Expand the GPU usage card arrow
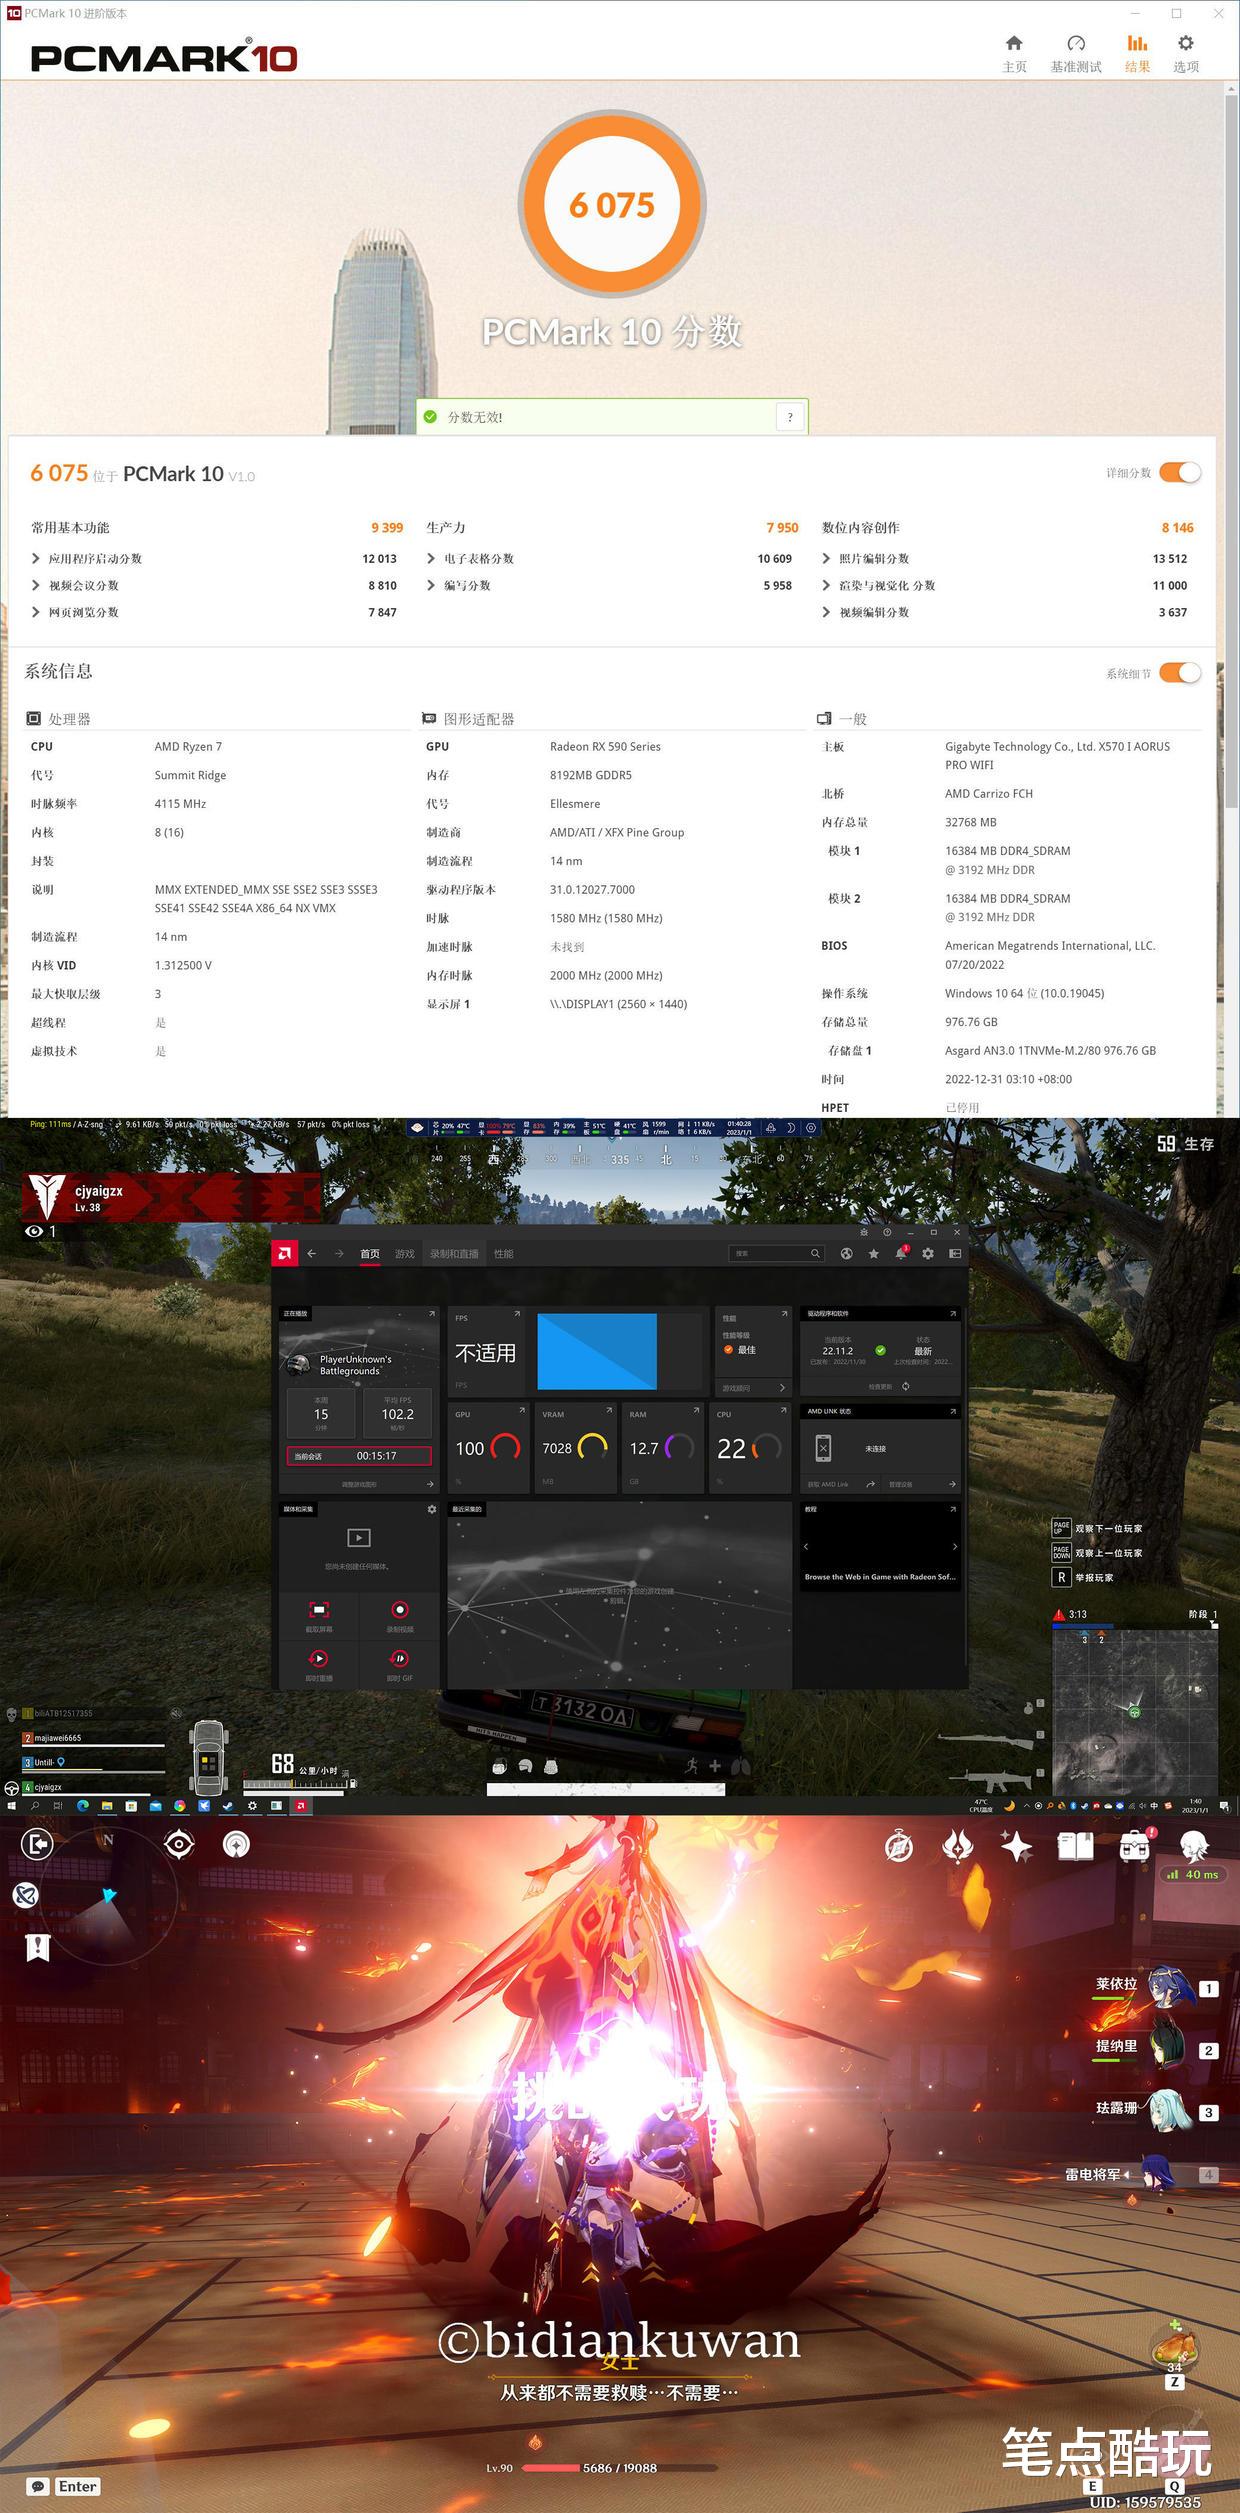Image resolution: width=1240 pixels, height=2513 pixels. point(522,1410)
